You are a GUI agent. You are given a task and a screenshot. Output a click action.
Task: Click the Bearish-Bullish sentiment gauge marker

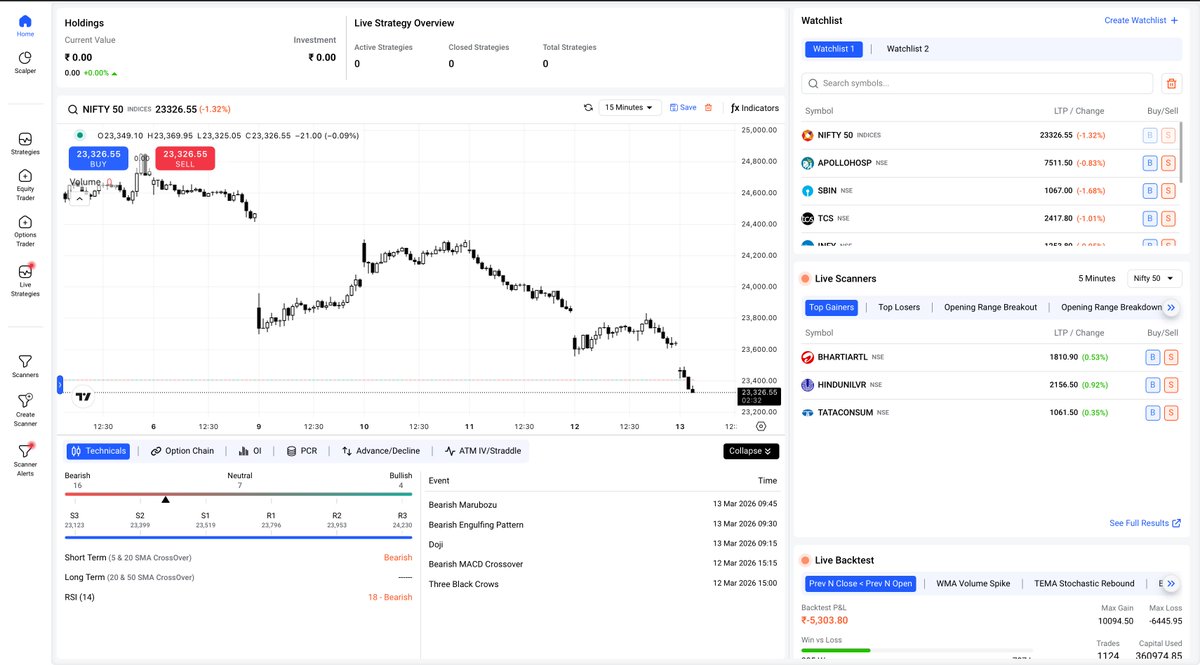click(x=165, y=499)
